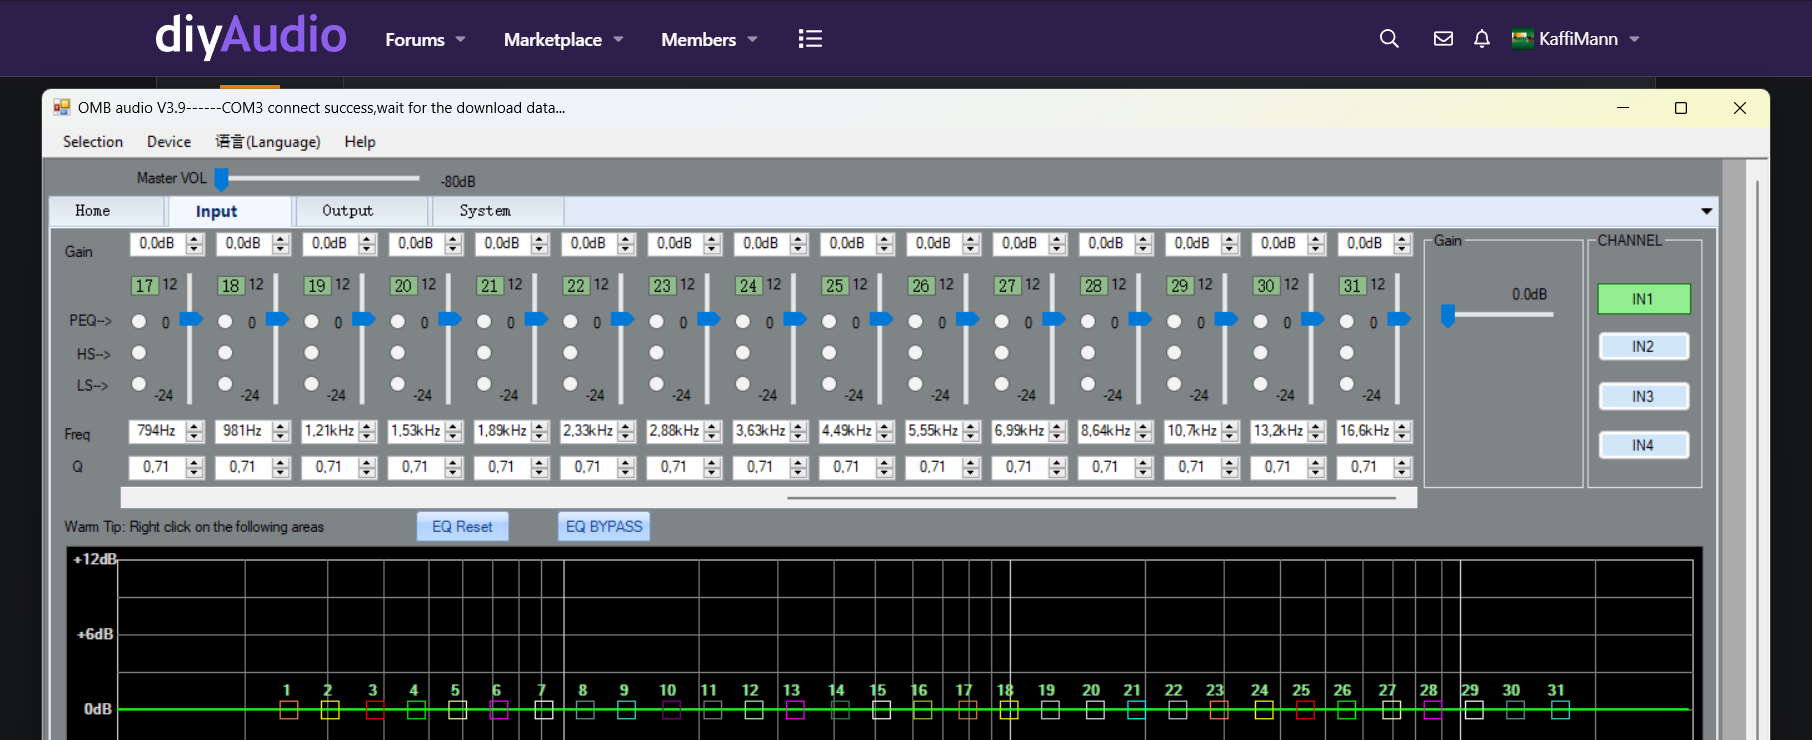Open the Marketplace dropdown menu
Viewport: 1812px width, 740px height.
pyautogui.click(x=563, y=39)
